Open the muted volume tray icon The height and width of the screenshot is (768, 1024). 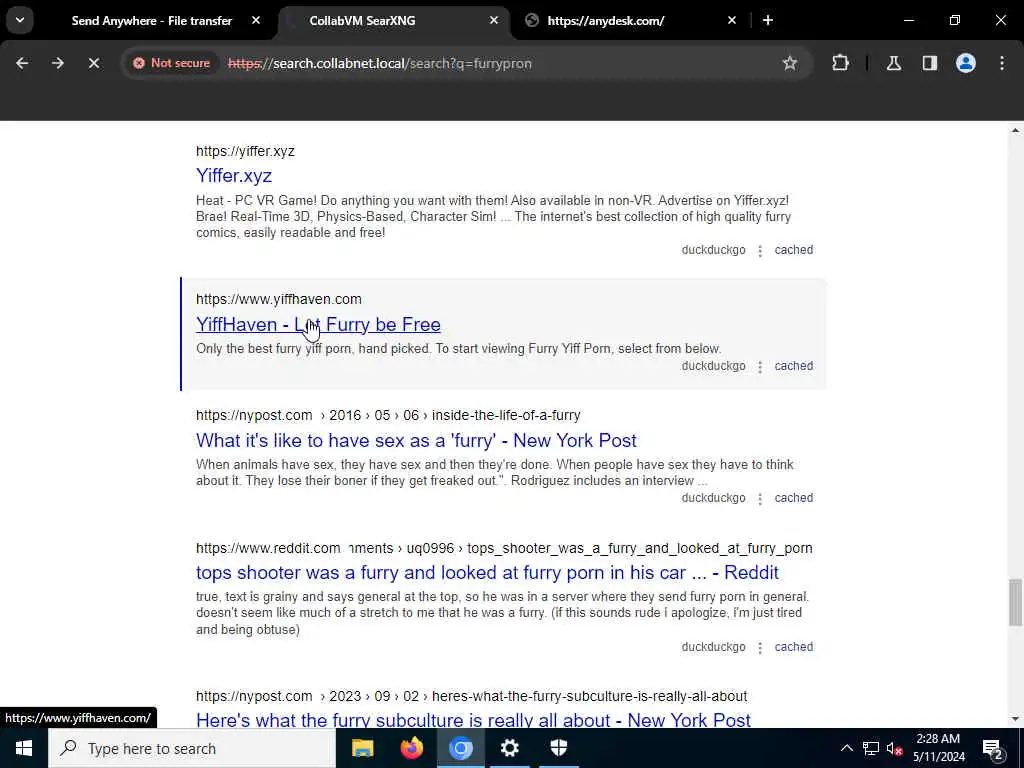[895, 748]
